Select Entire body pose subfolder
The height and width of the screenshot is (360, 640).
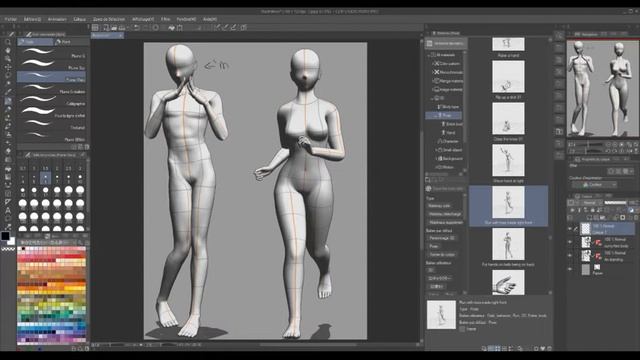[x=452, y=124]
